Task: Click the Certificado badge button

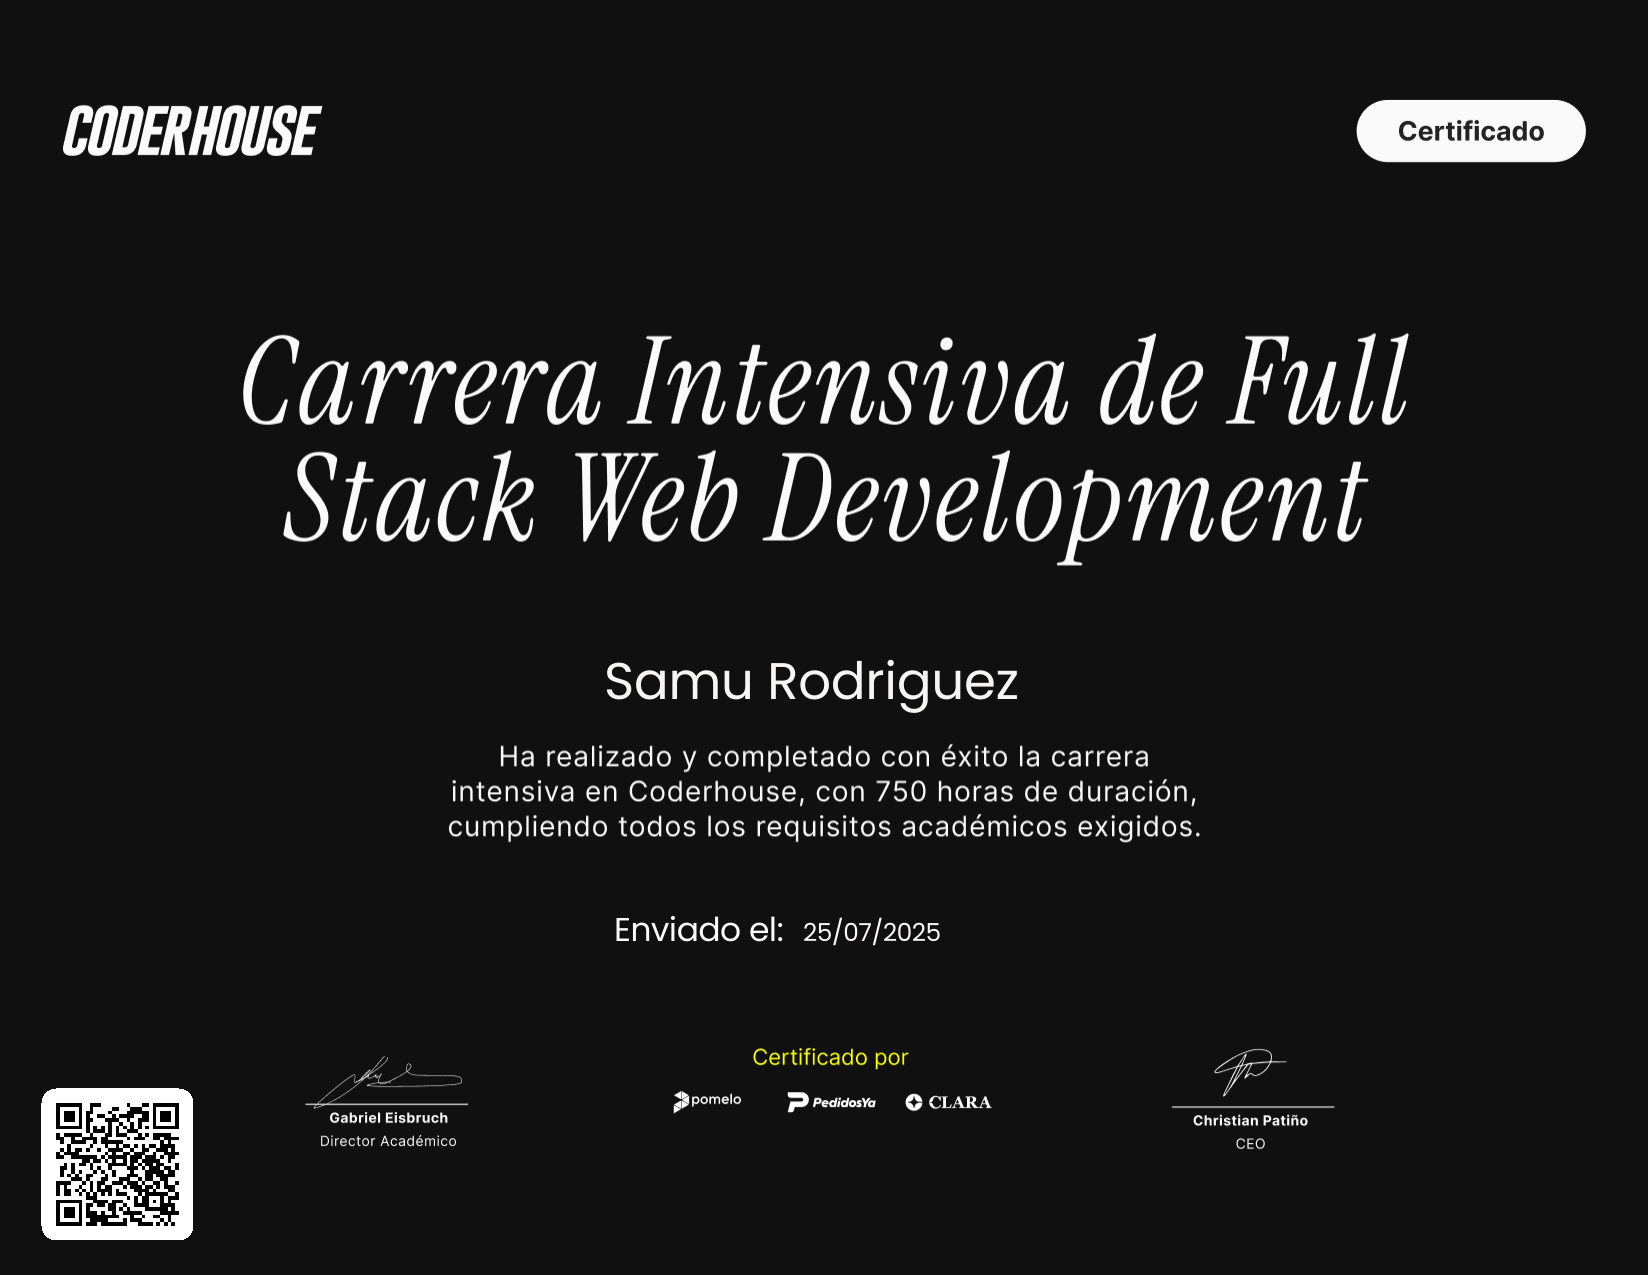Action: [x=1470, y=131]
